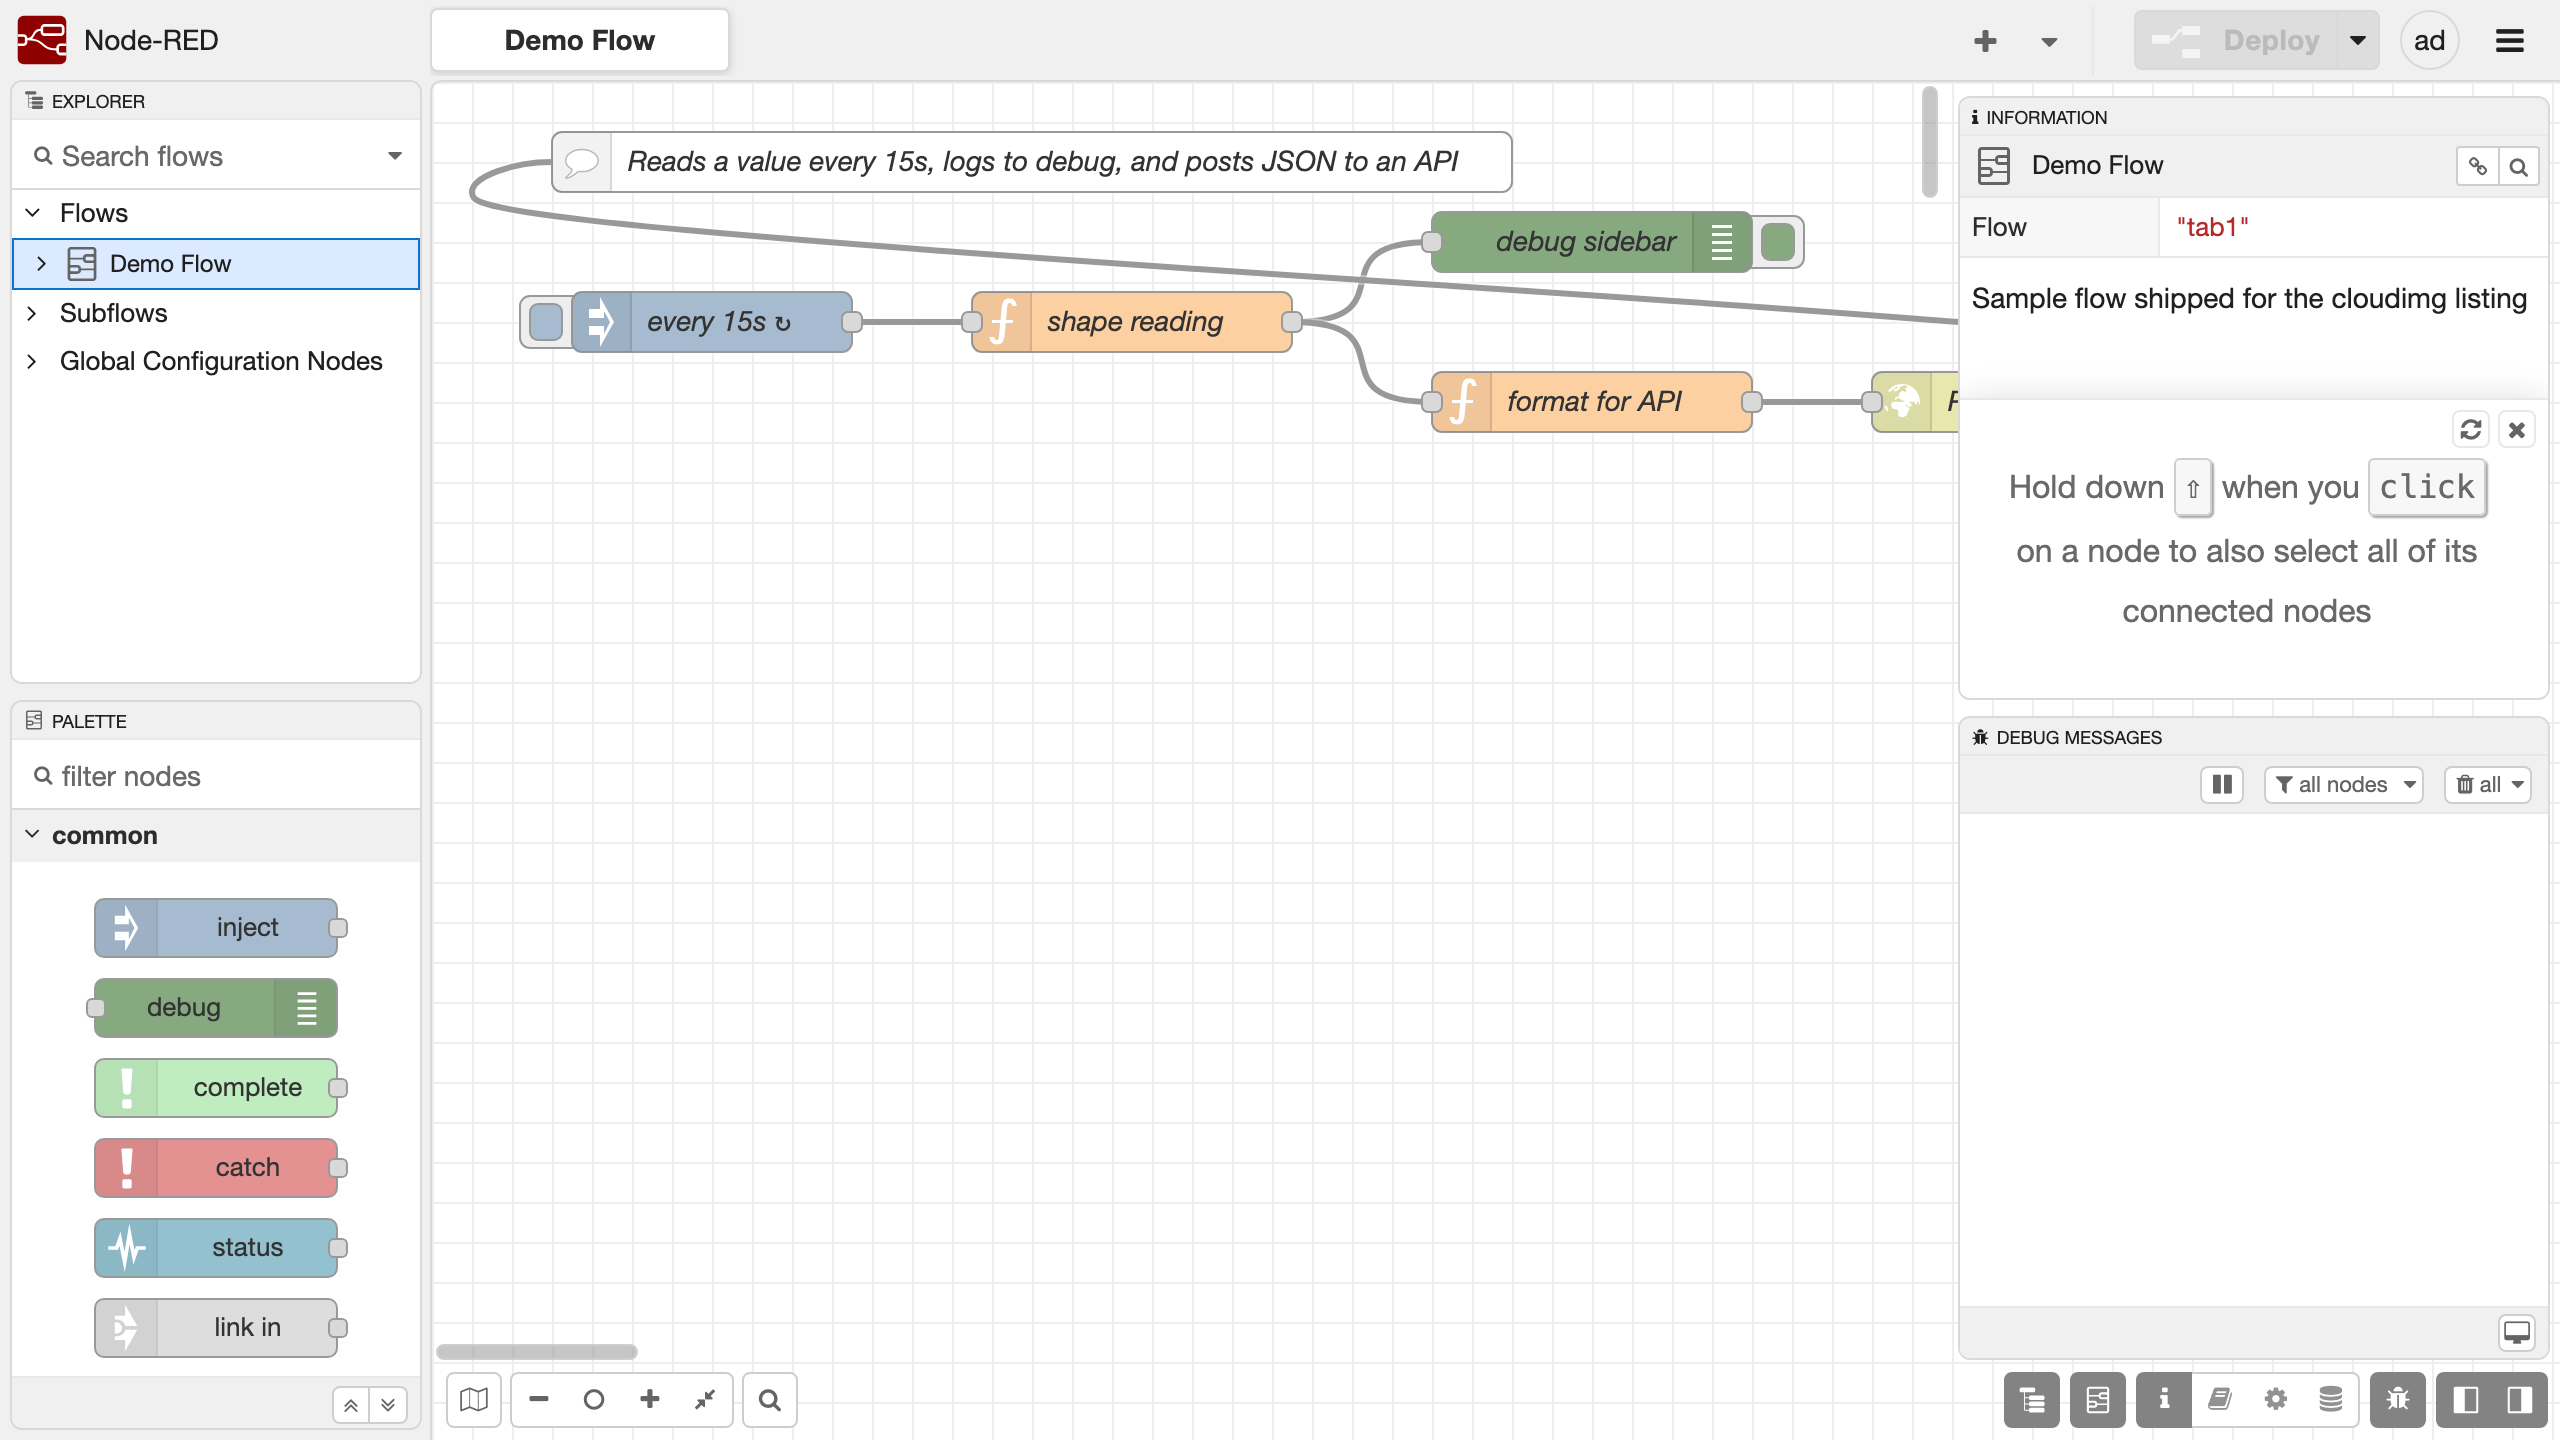Screen dimensions: 2560x1440
Task: Select Demo Flow in the explorer tree
Action: (216, 264)
